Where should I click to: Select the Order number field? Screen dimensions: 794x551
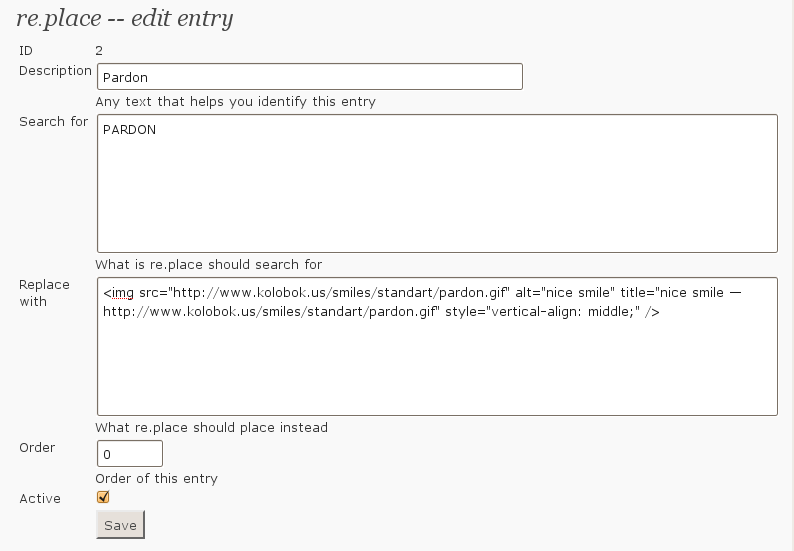click(130, 453)
